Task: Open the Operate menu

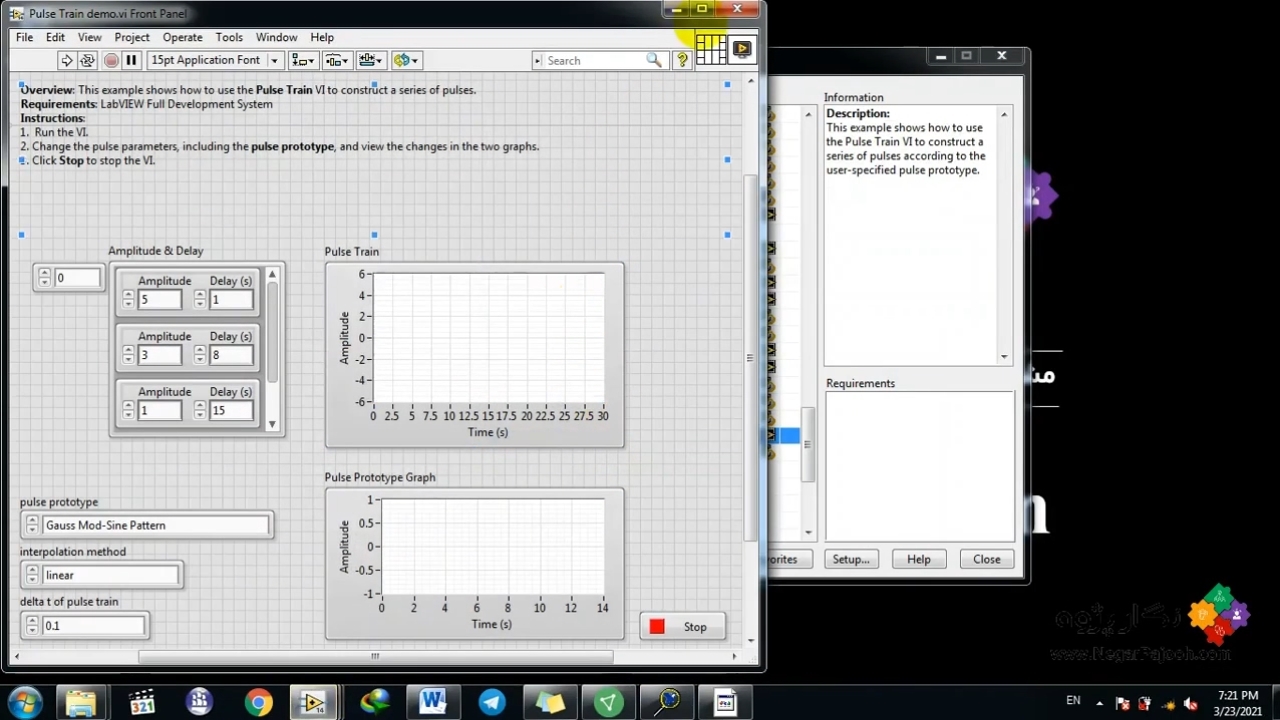Action: coord(182,37)
